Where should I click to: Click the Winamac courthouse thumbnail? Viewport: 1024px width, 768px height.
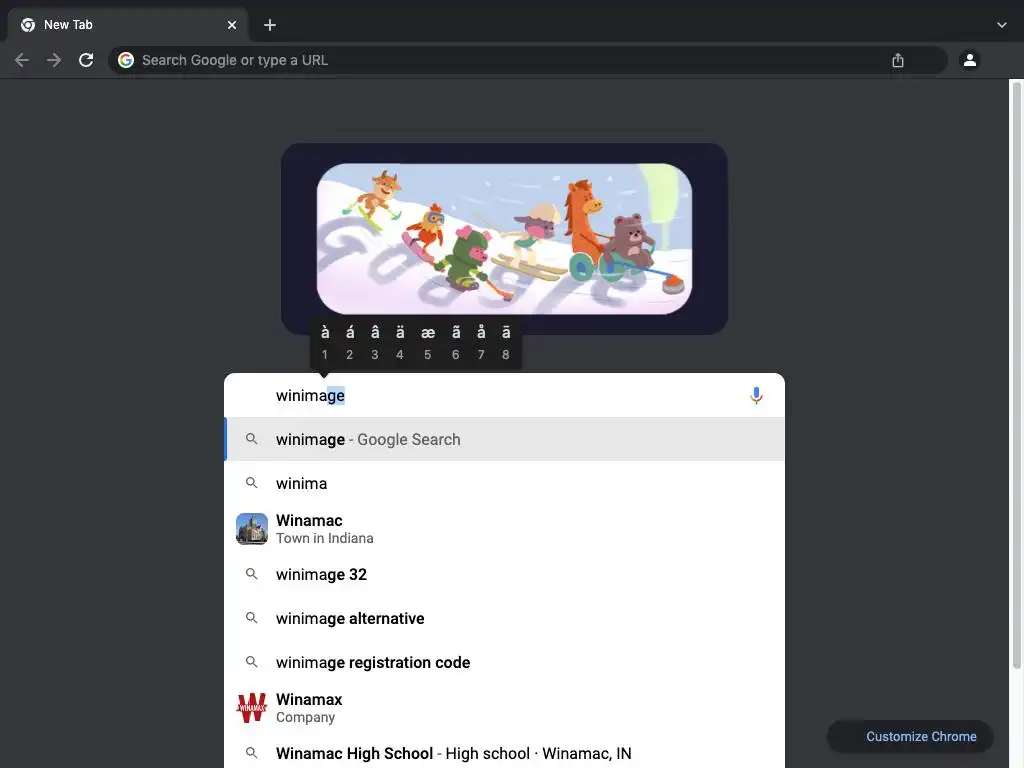[x=252, y=529]
